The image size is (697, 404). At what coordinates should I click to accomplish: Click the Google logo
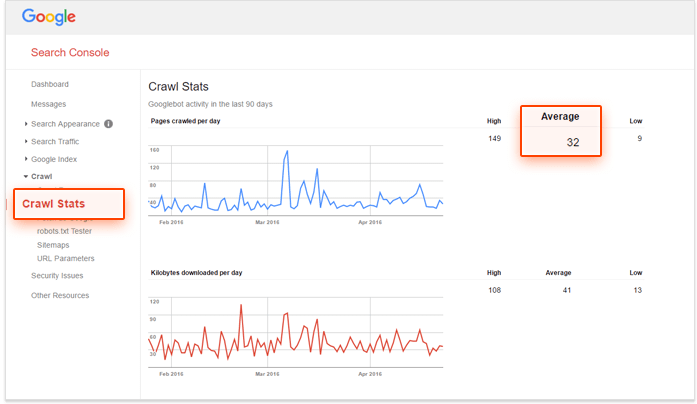[x=49, y=17]
